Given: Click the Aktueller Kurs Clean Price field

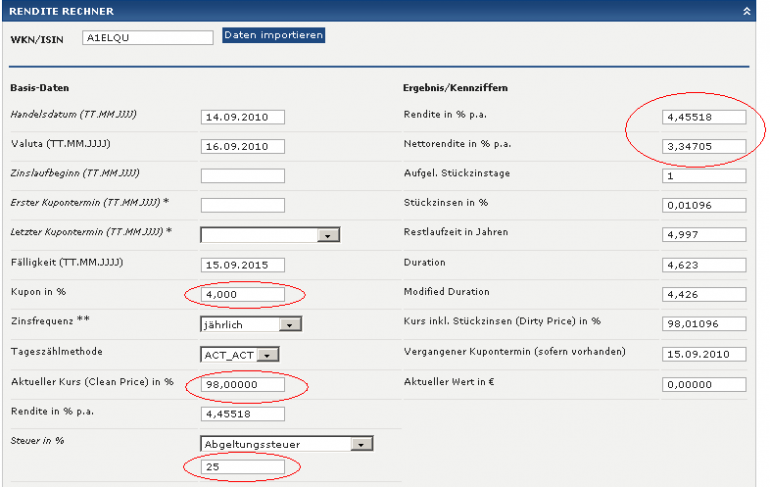Looking at the screenshot, I should (243, 384).
